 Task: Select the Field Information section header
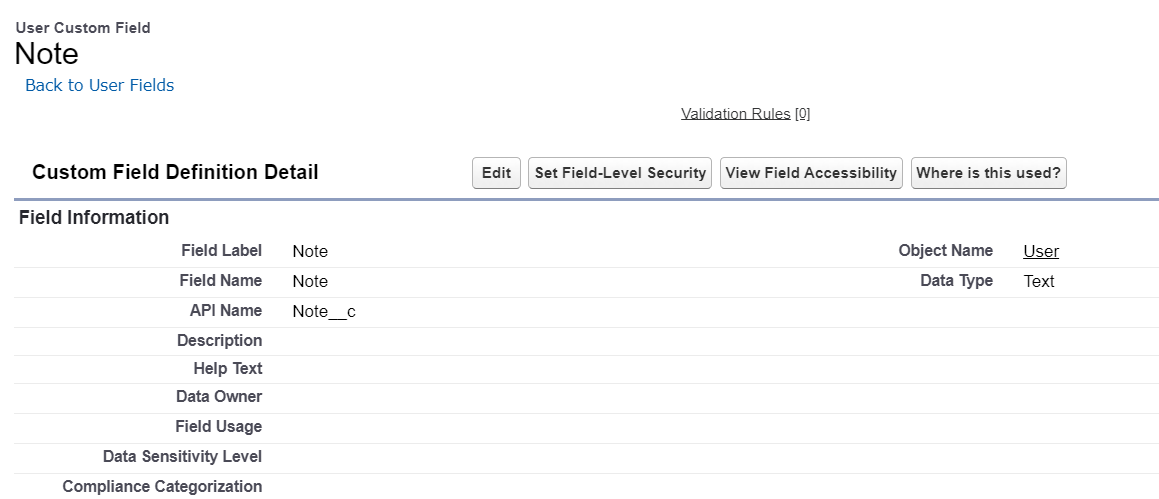[x=94, y=218]
